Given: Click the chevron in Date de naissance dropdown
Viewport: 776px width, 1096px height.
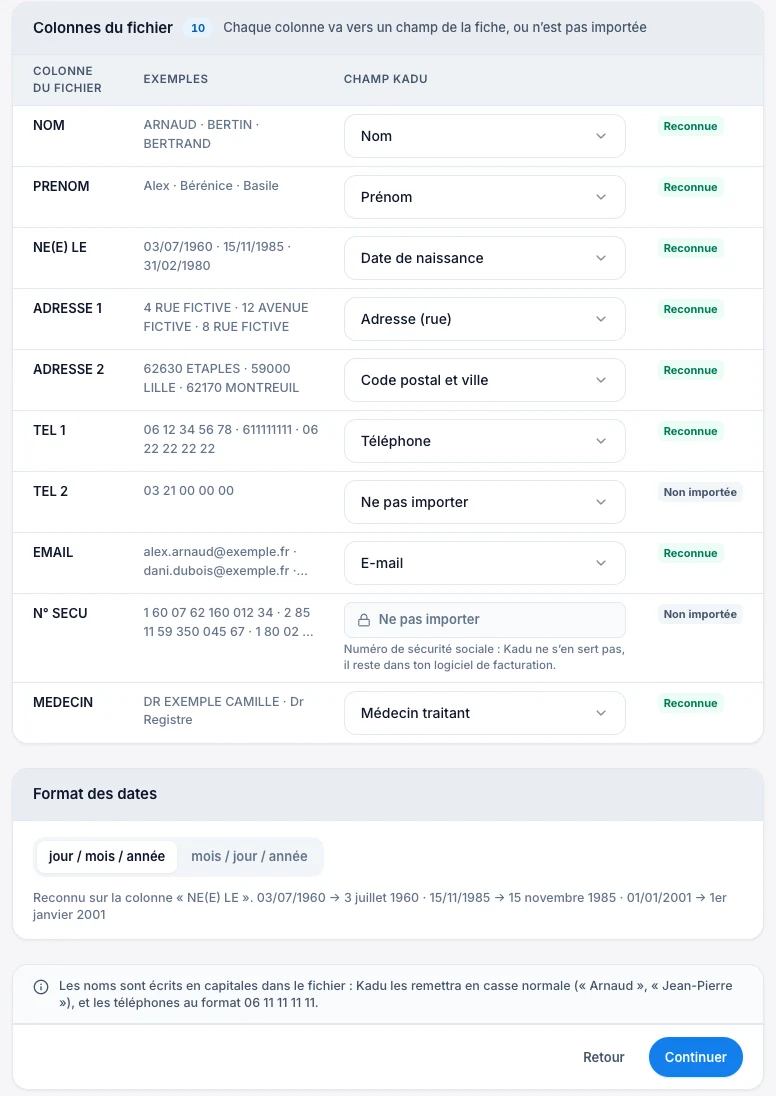Looking at the screenshot, I should click(x=601, y=258).
